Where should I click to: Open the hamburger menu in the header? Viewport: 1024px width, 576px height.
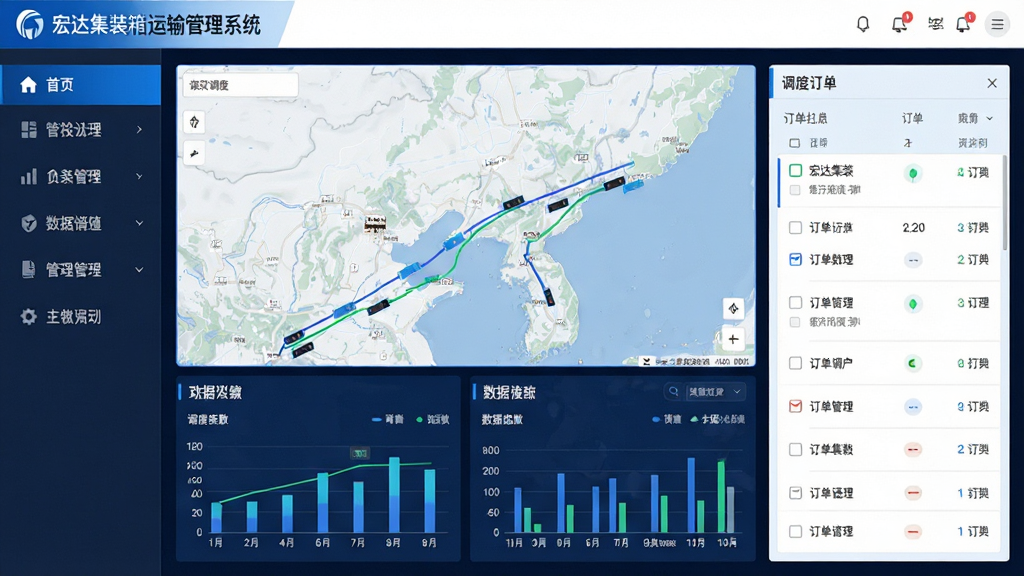(x=997, y=24)
